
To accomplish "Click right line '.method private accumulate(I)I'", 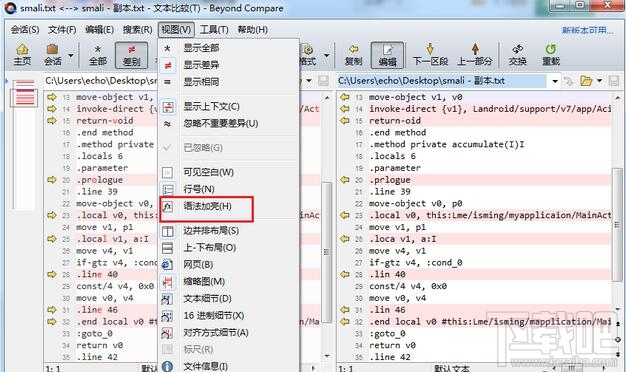I will 446,144.
